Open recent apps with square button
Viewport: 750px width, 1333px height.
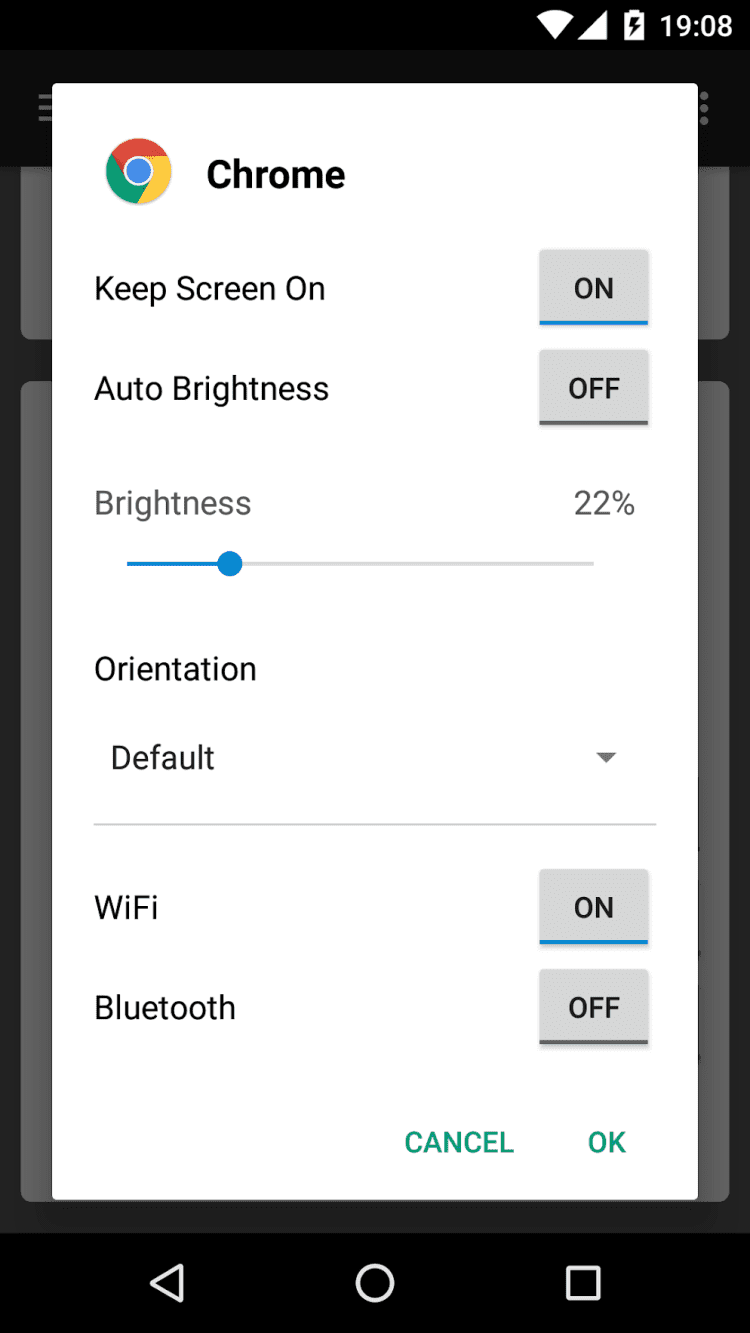coord(582,1282)
